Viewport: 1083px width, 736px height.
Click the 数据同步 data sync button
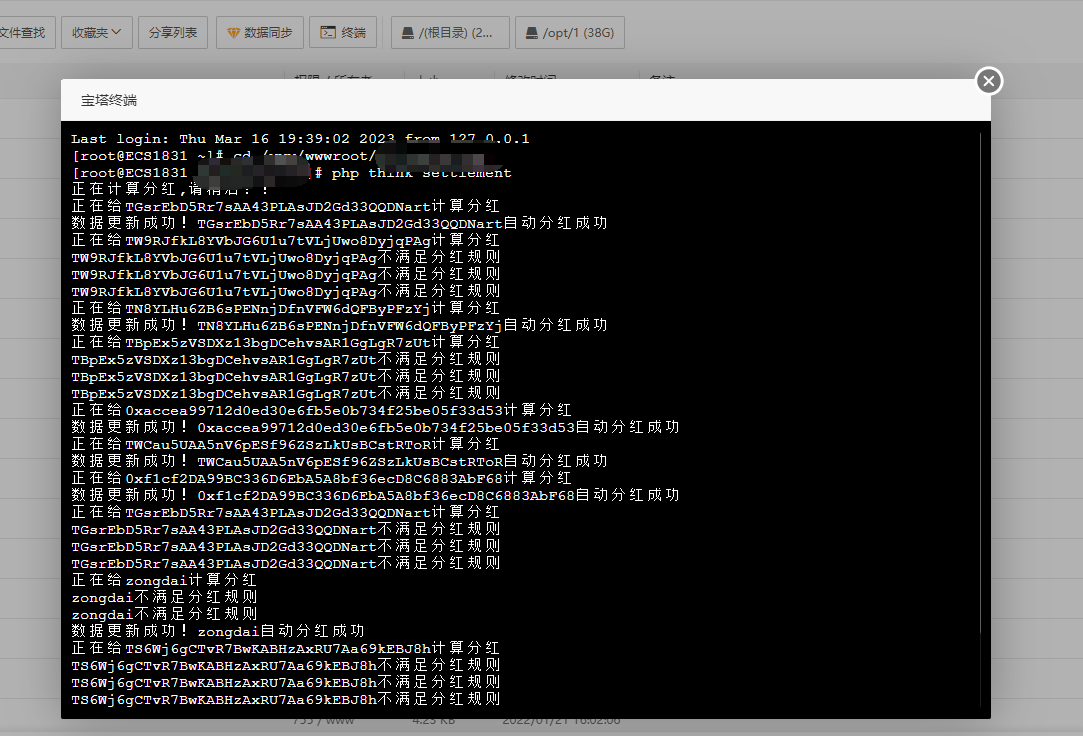tap(260, 32)
